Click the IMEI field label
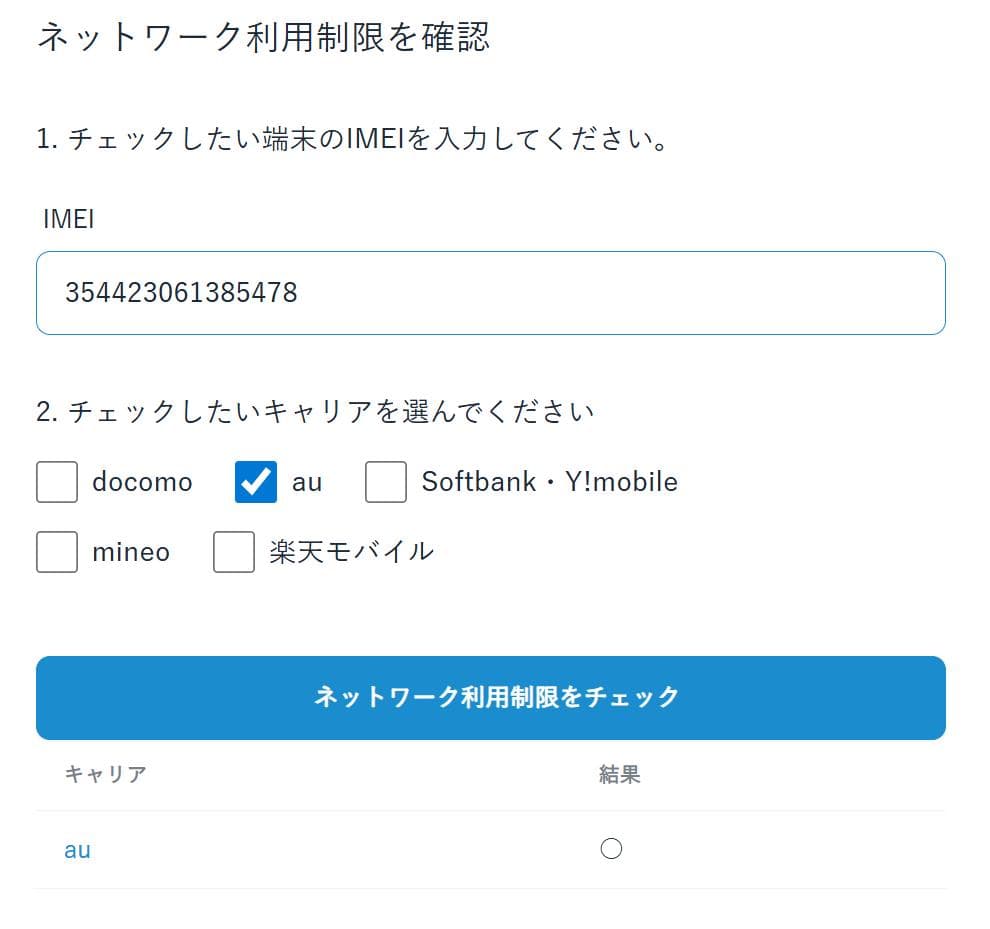Viewport: 990px width, 929px height. coord(67,219)
